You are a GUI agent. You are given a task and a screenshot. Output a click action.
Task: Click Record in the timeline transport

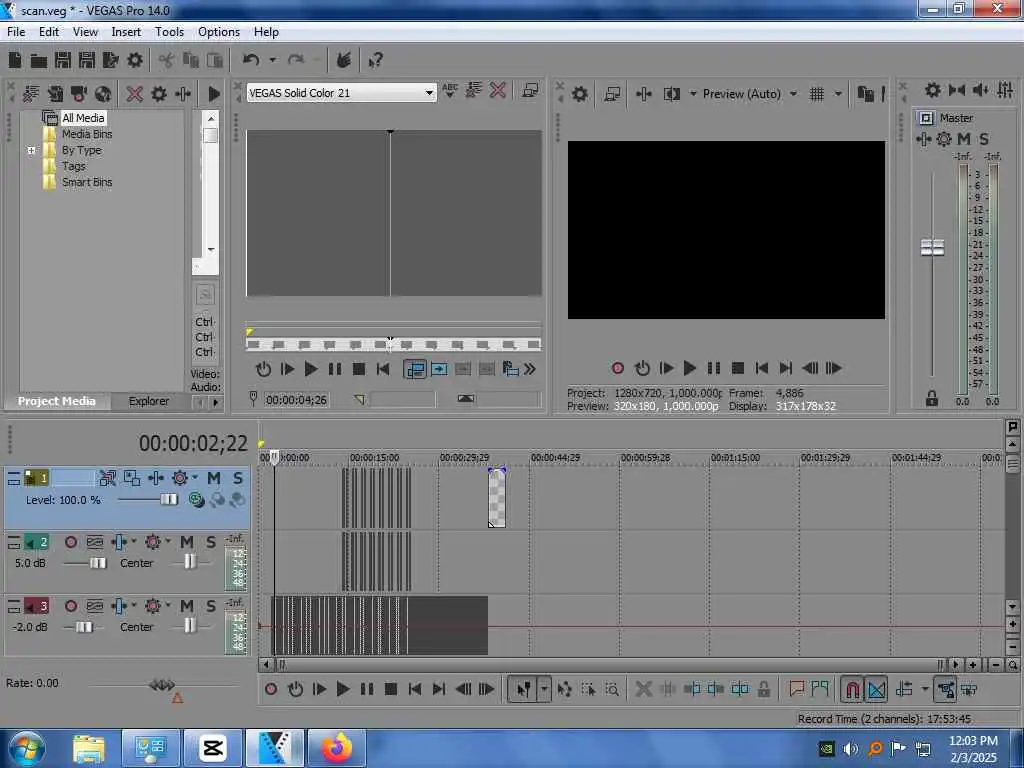271,689
